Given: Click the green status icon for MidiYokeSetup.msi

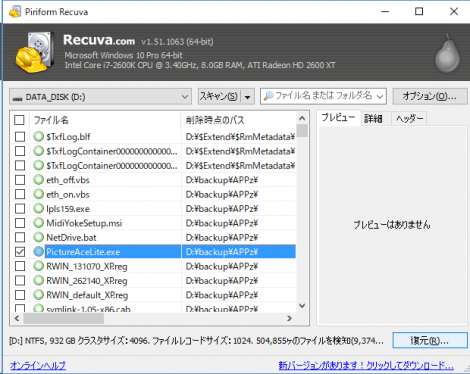Looking at the screenshot, I should pos(39,223).
